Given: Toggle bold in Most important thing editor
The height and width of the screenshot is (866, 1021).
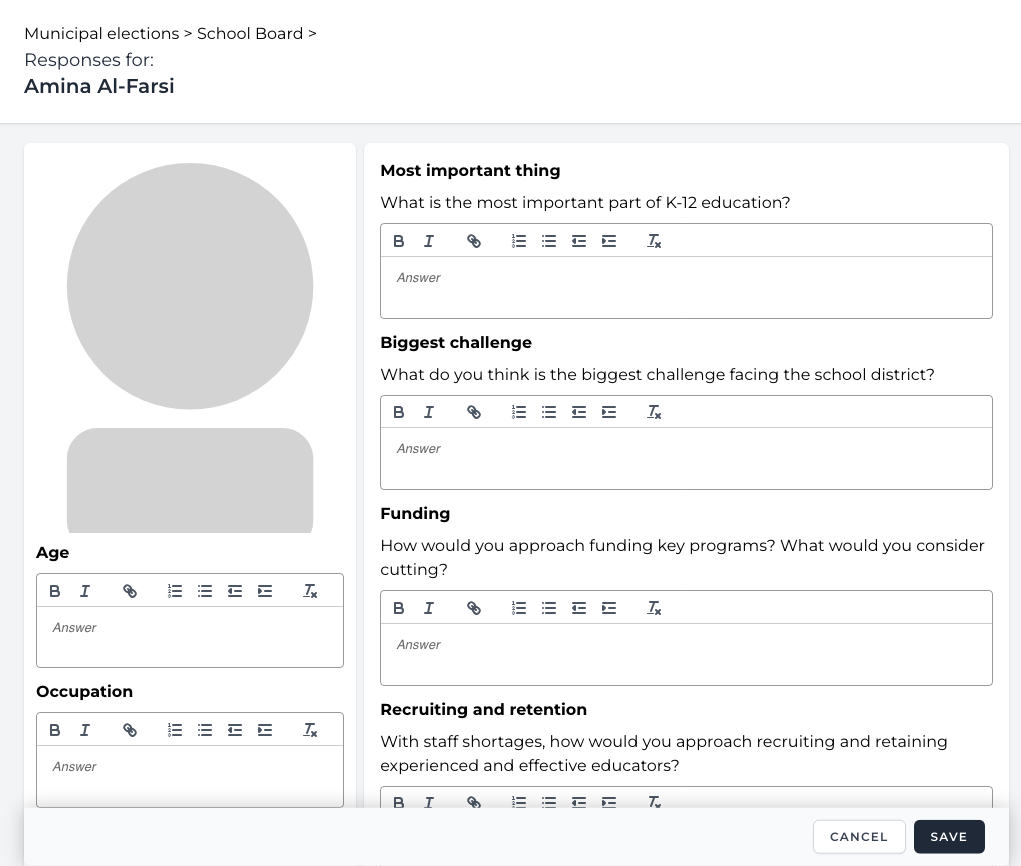Looking at the screenshot, I should 399,241.
